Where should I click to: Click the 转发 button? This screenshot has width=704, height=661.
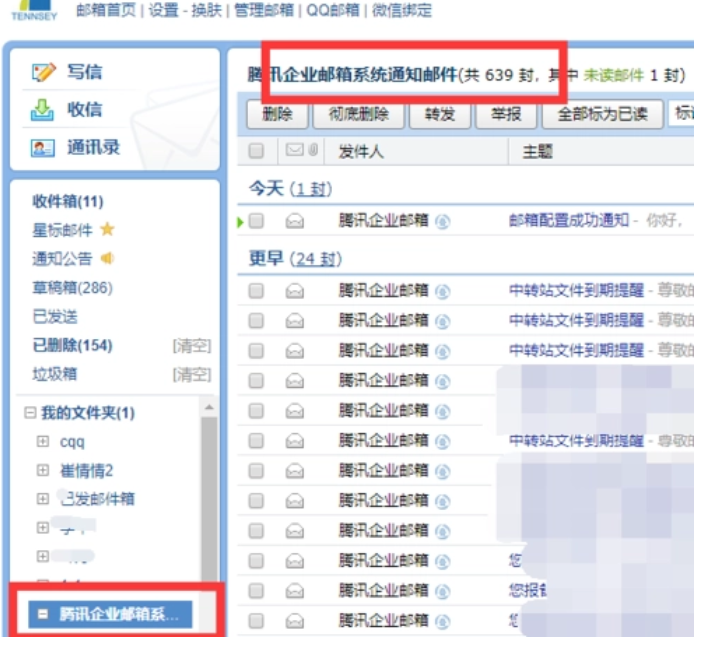[x=440, y=115]
